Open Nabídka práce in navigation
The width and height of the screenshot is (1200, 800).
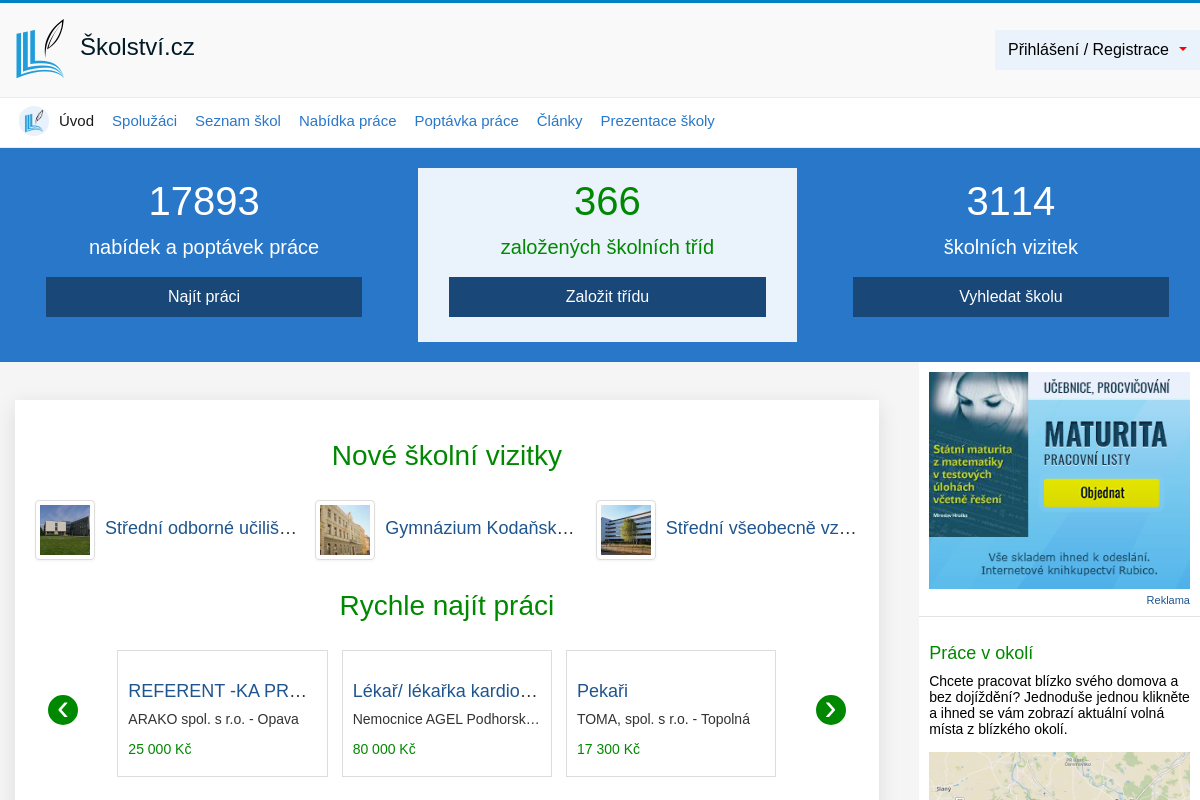[347, 121]
